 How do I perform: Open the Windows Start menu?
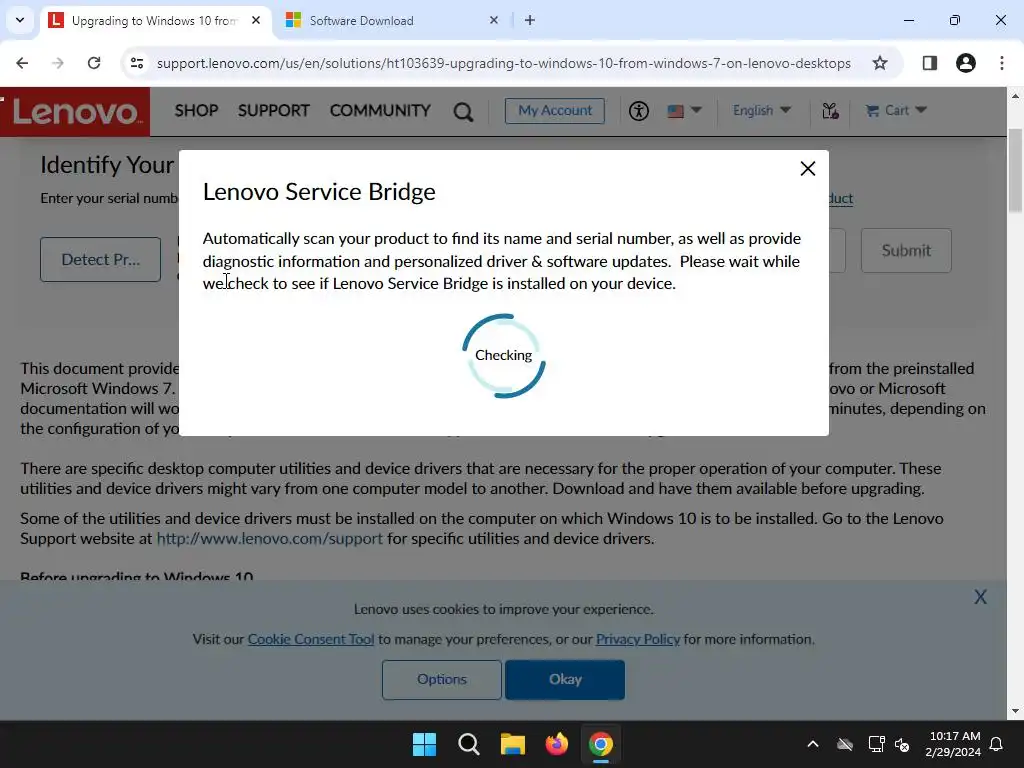424,744
